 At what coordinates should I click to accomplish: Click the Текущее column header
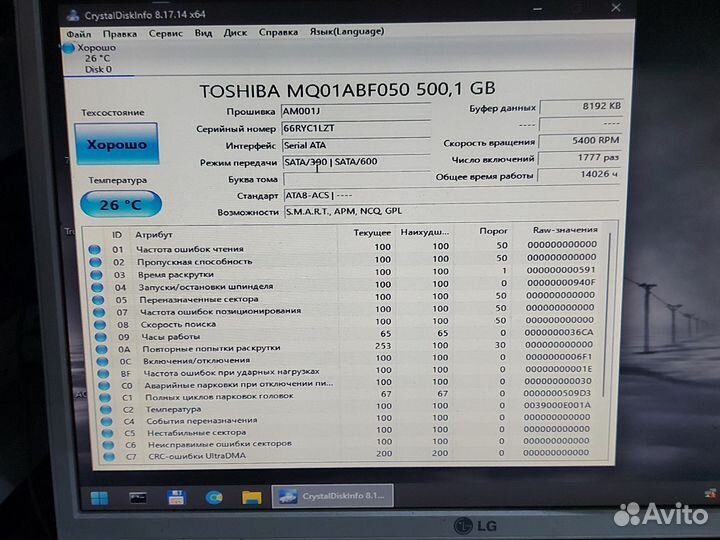[372, 233]
